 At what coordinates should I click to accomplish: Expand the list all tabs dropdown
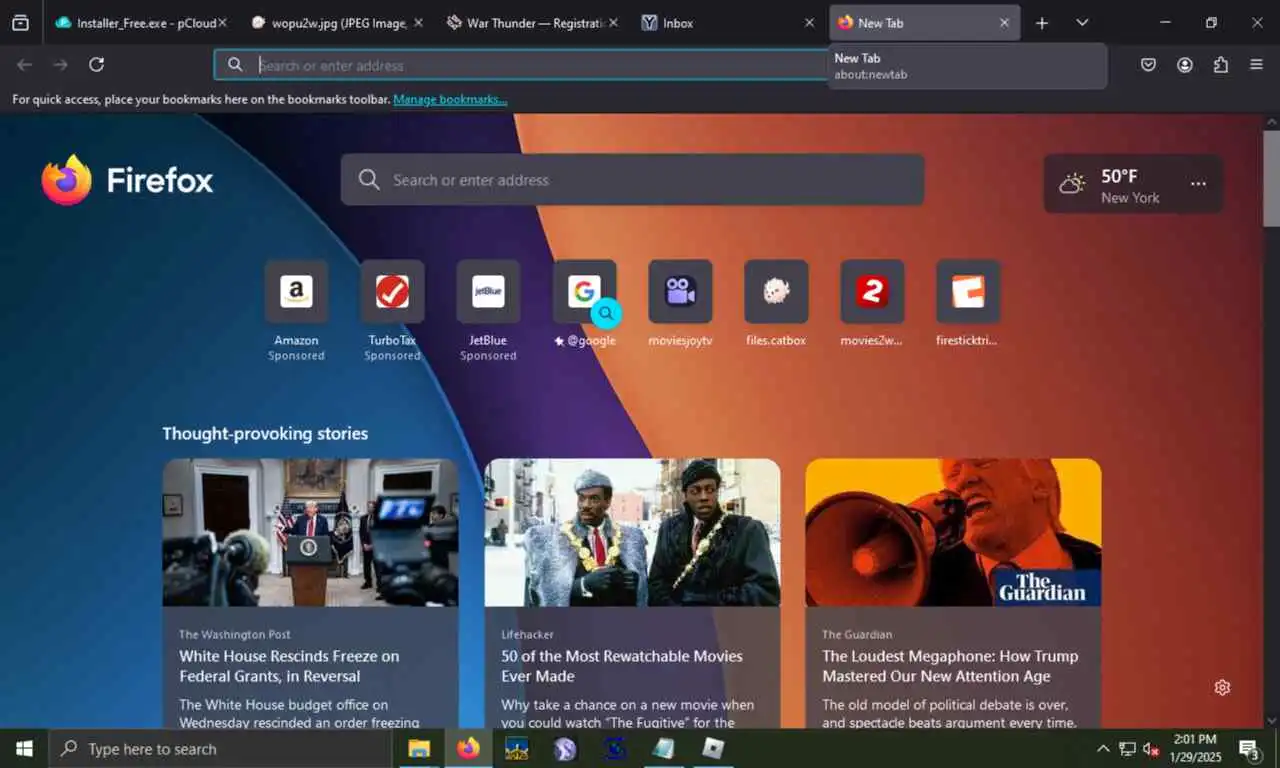(x=1082, y=22)
